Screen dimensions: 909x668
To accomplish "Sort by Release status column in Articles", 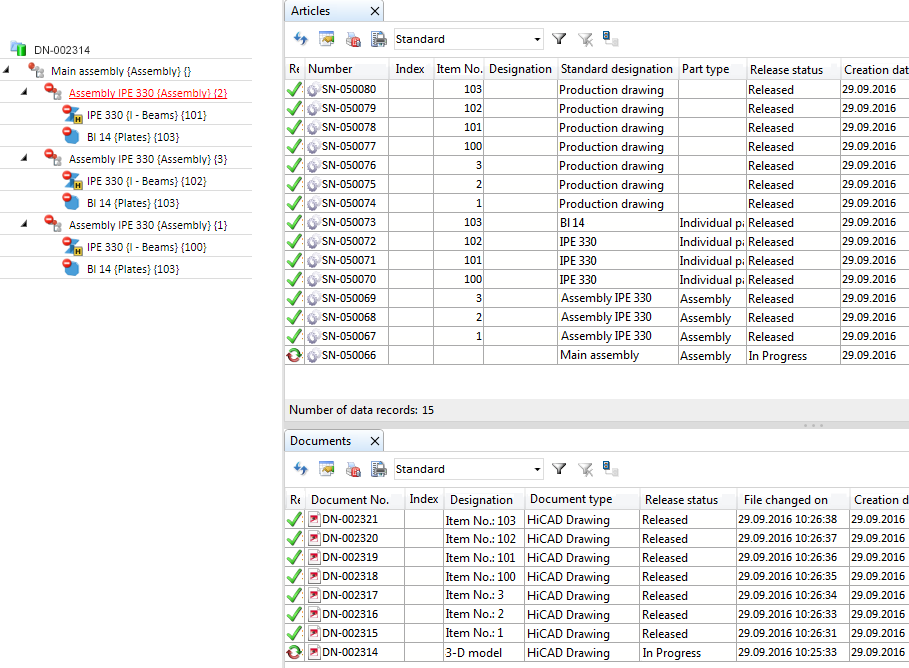I will point(786,70).
